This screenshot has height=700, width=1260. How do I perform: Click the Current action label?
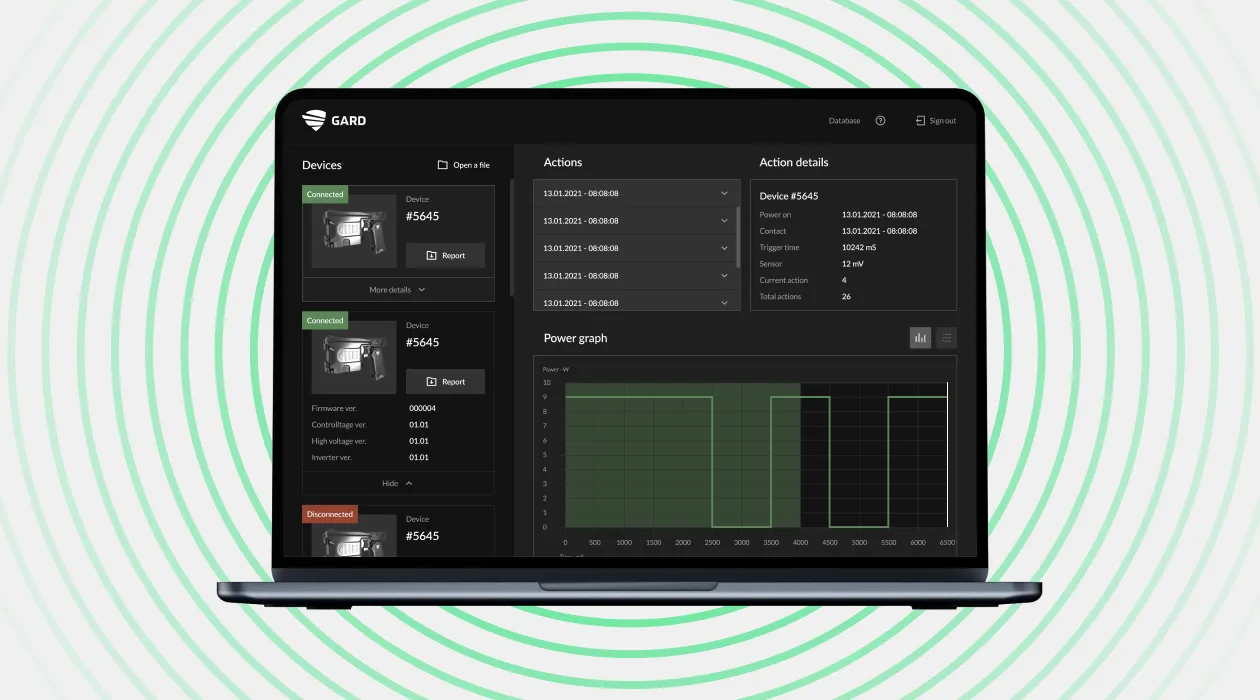pyautogui.click(x=784, y=280)
